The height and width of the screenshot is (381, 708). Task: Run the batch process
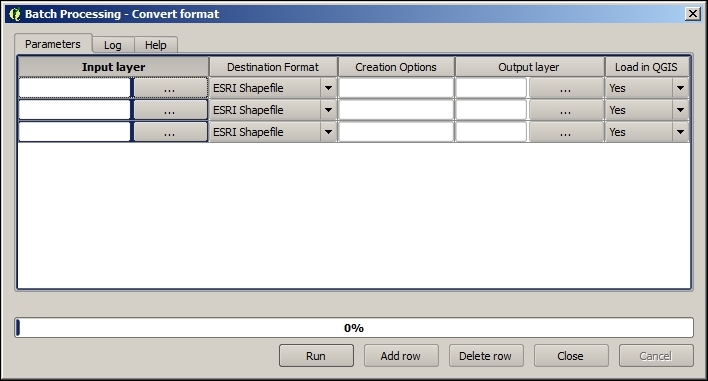(316, 356)
